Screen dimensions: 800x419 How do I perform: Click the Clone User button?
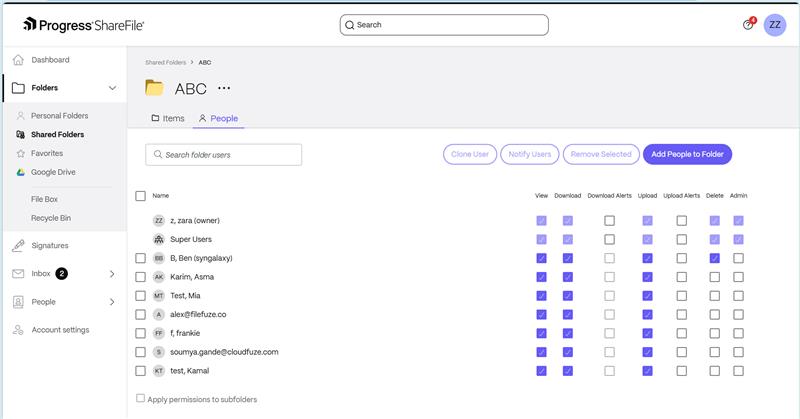(470, 154)
